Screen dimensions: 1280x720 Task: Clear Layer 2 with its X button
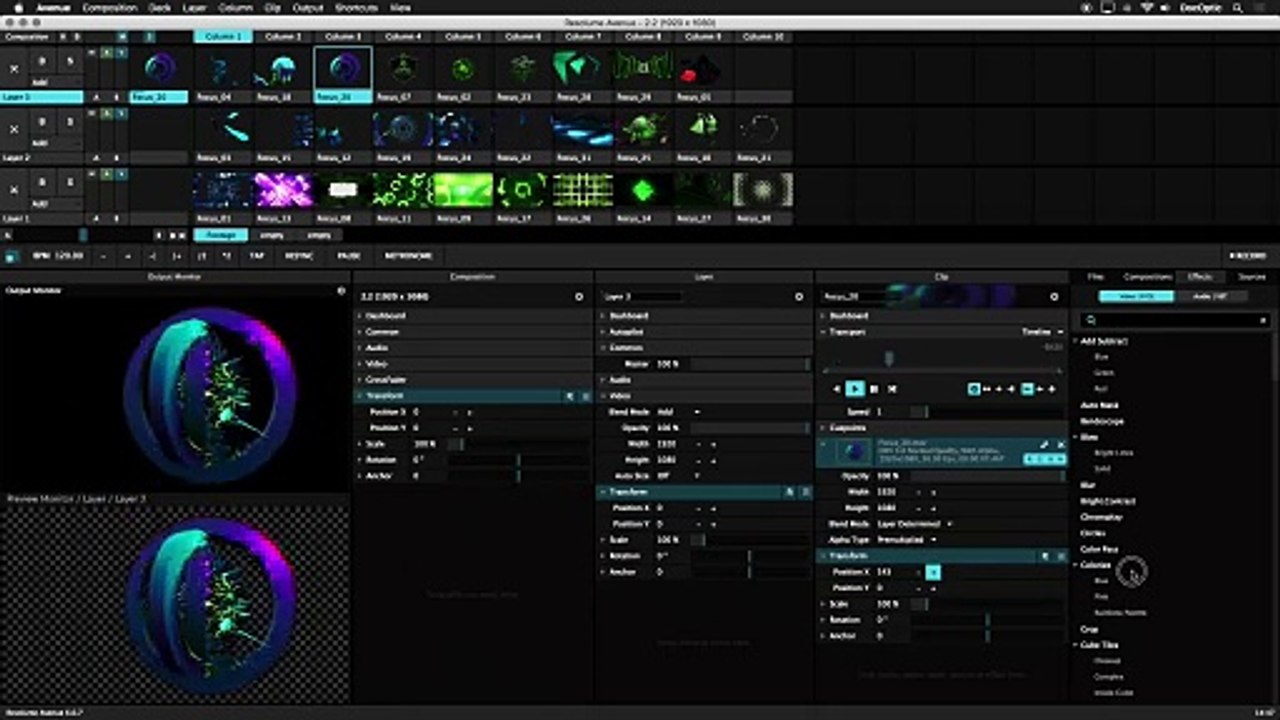[14, 129]
